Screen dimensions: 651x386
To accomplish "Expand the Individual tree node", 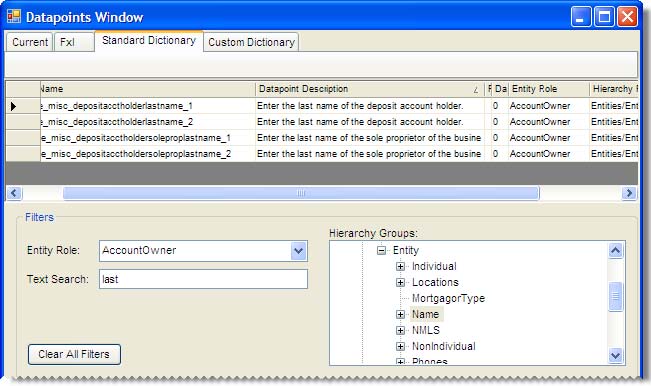I will pyautogui.click(x=400, y=266).
